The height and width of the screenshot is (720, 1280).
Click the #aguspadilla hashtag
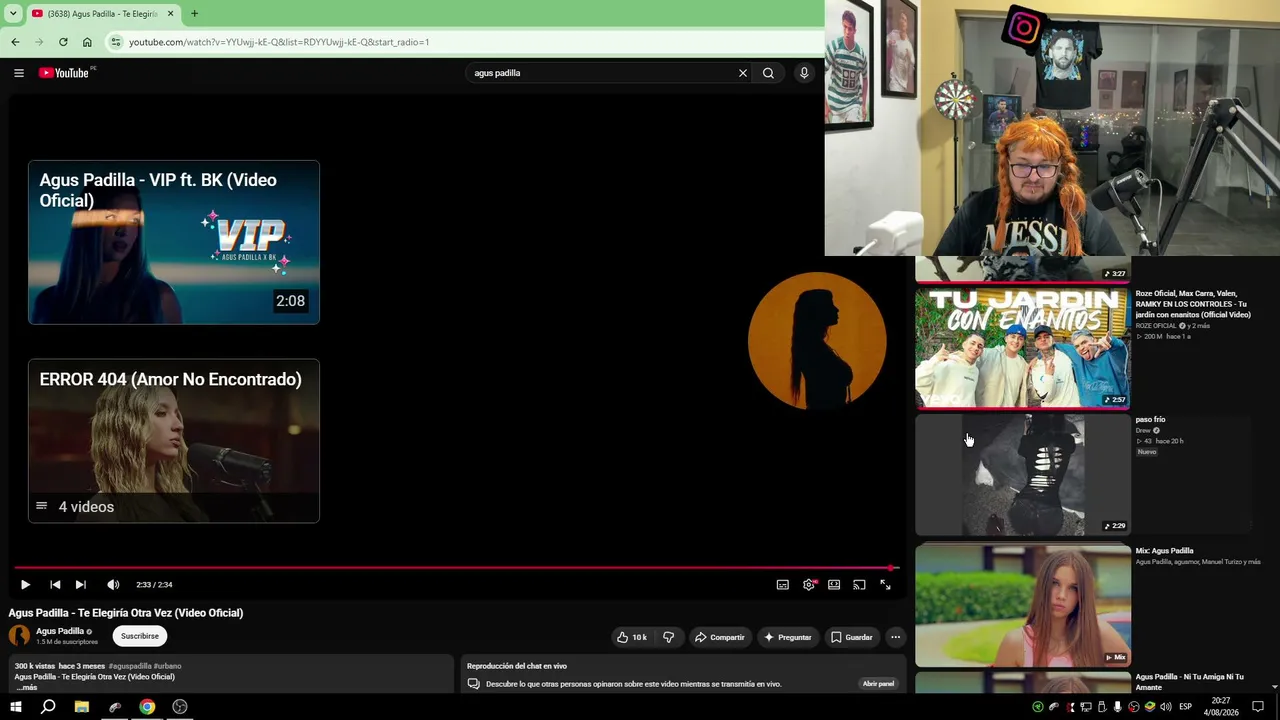tap(130, 666)
